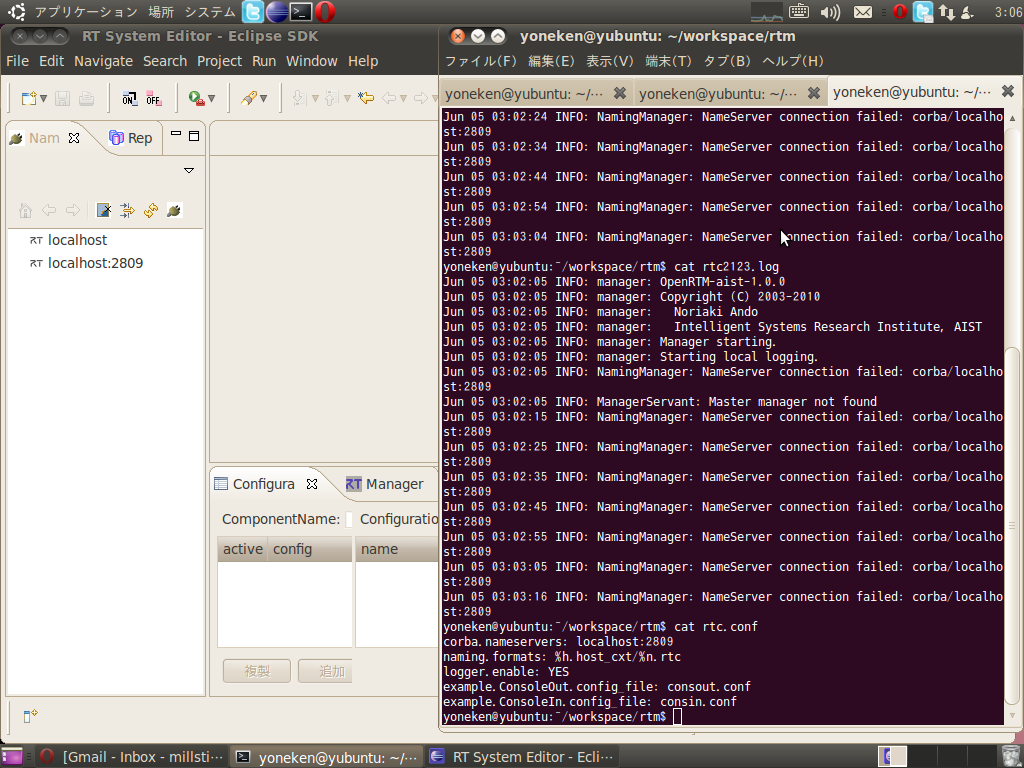This screenshot has height=768, width=1024.
Task: Open the Eclipse Run menu
Action: pos(264,61)
